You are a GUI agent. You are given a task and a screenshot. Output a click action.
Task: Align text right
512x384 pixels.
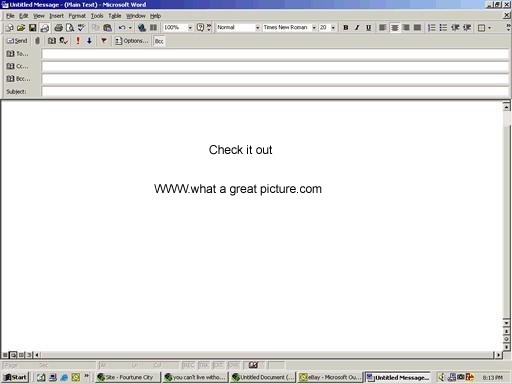[x=406, y=28]
